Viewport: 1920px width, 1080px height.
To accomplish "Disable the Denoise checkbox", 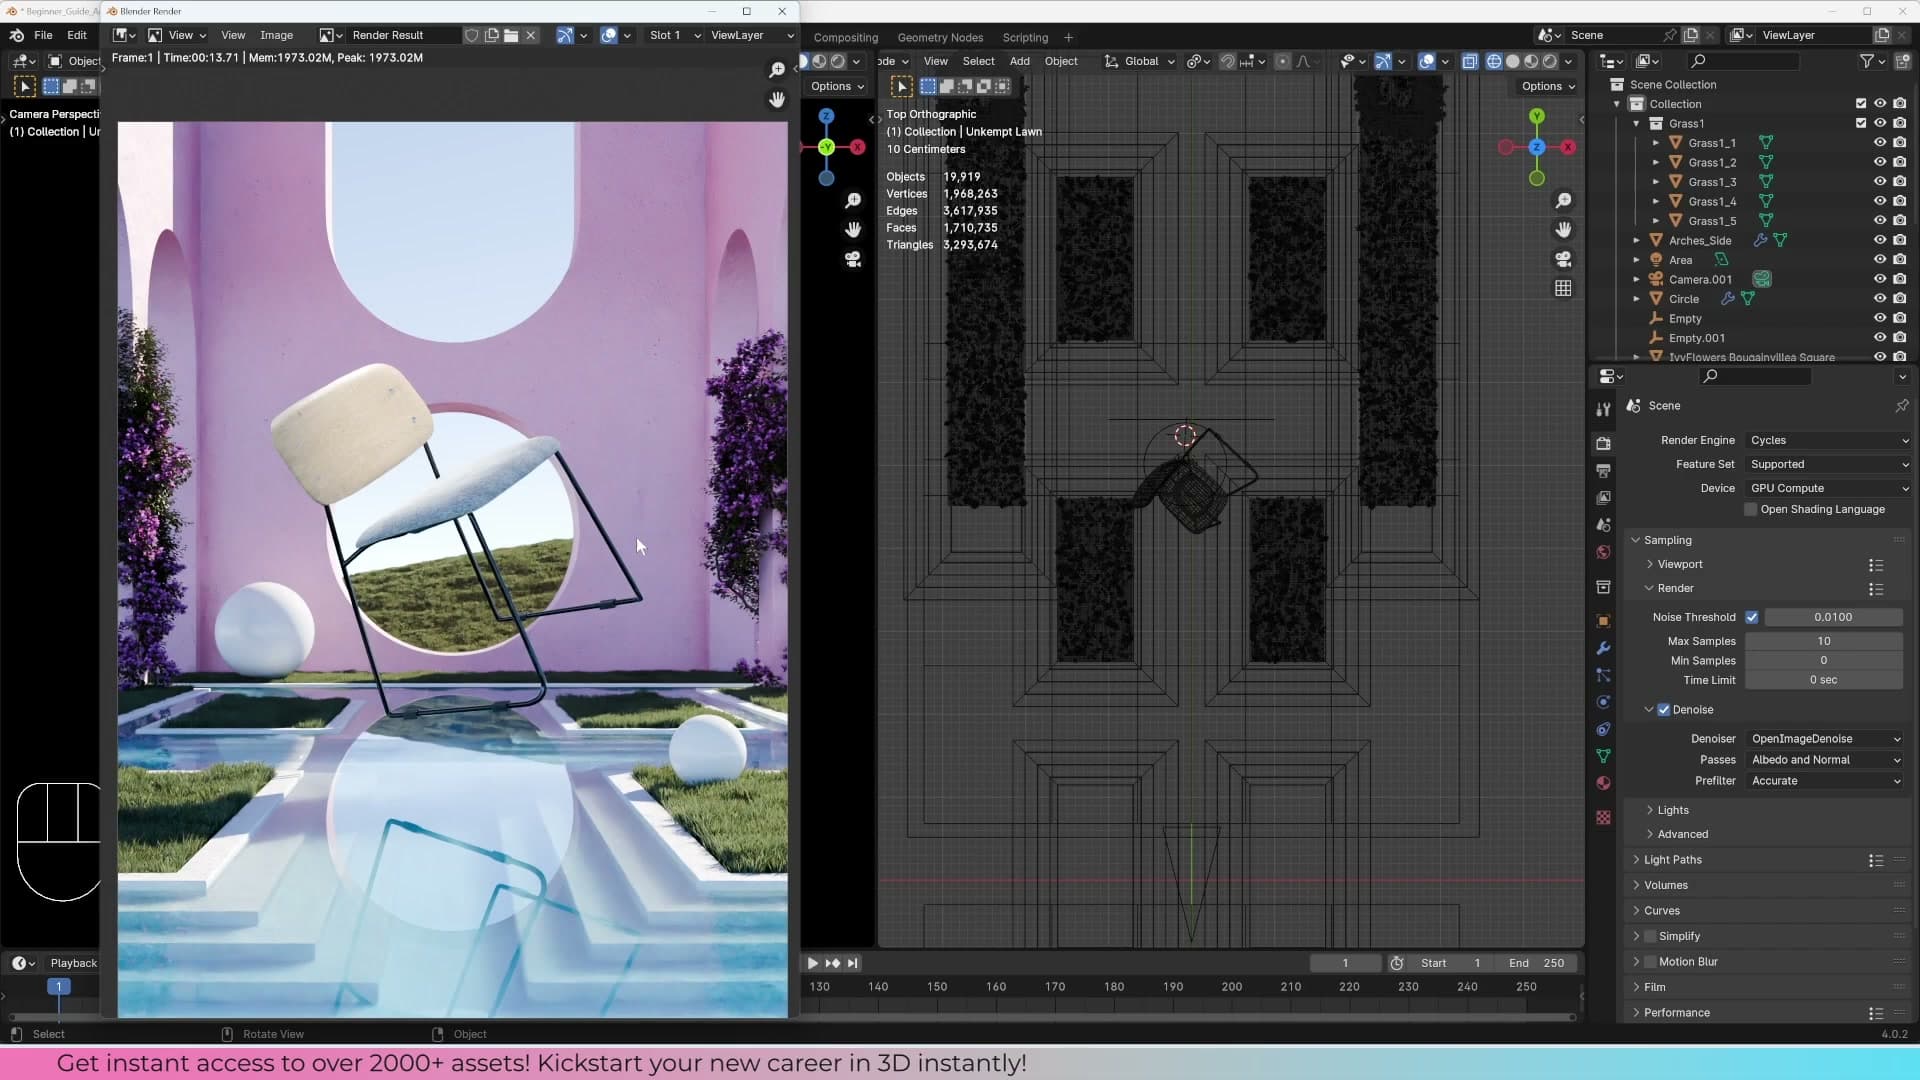I will click(1664, 710).
